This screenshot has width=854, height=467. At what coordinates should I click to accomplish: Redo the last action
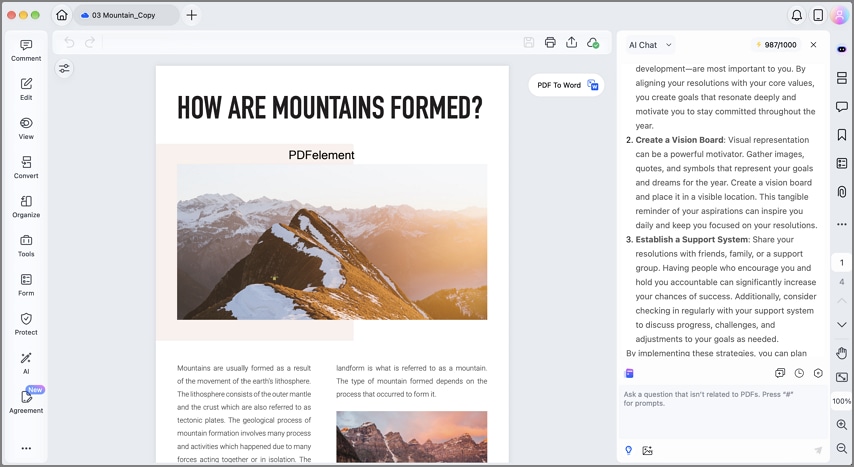point(90,42)
